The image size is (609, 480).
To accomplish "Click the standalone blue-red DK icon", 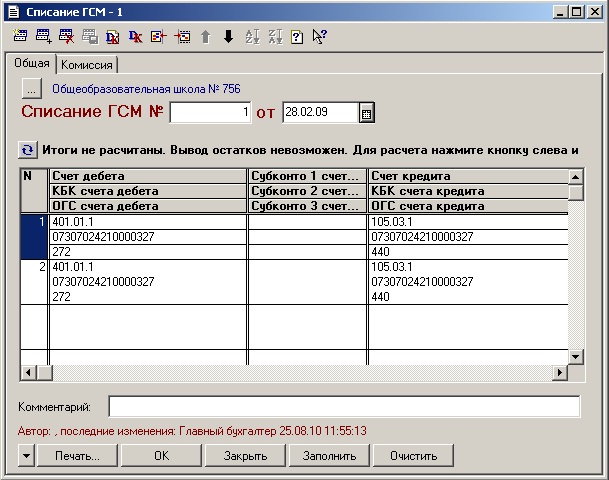I will (136, 37).
